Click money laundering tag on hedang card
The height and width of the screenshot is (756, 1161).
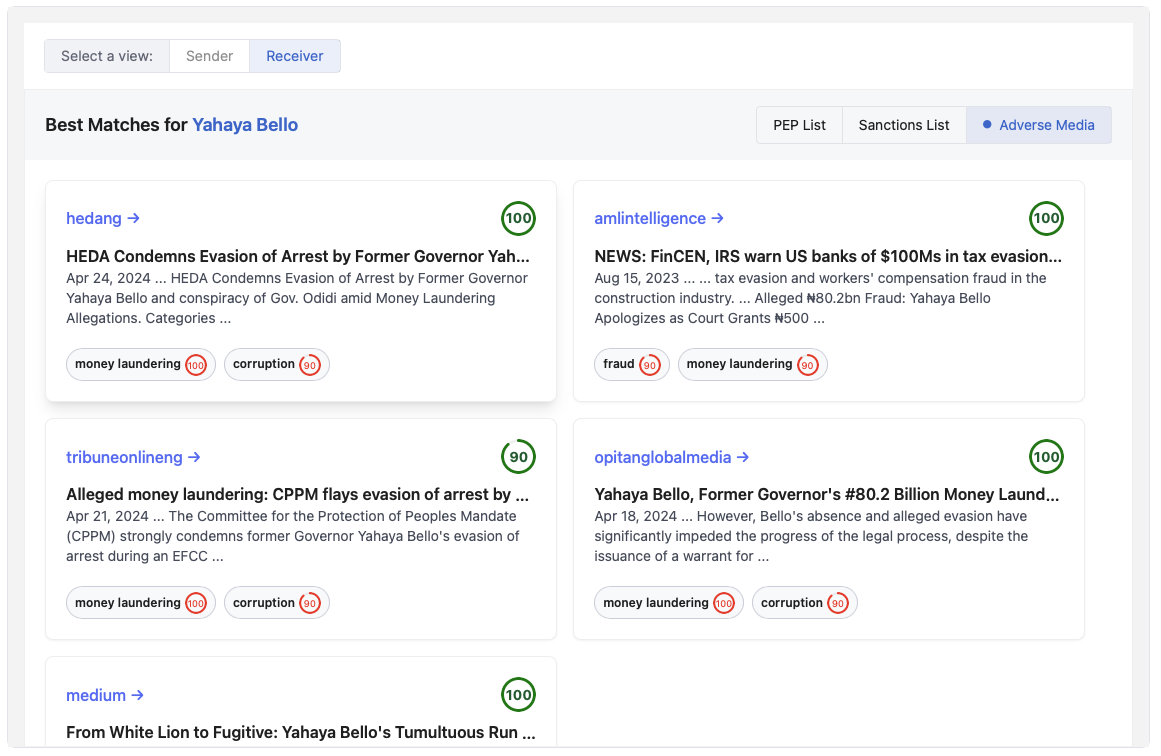tap(140, 365)
